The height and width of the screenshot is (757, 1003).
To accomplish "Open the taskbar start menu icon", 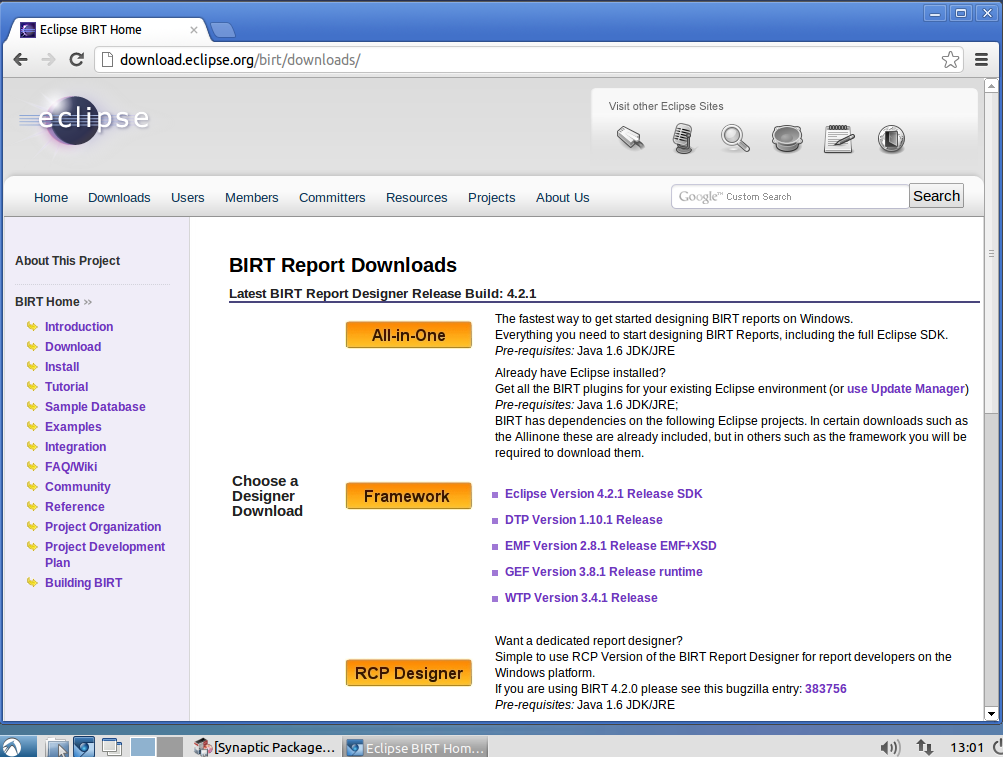I will coord(12,747).
